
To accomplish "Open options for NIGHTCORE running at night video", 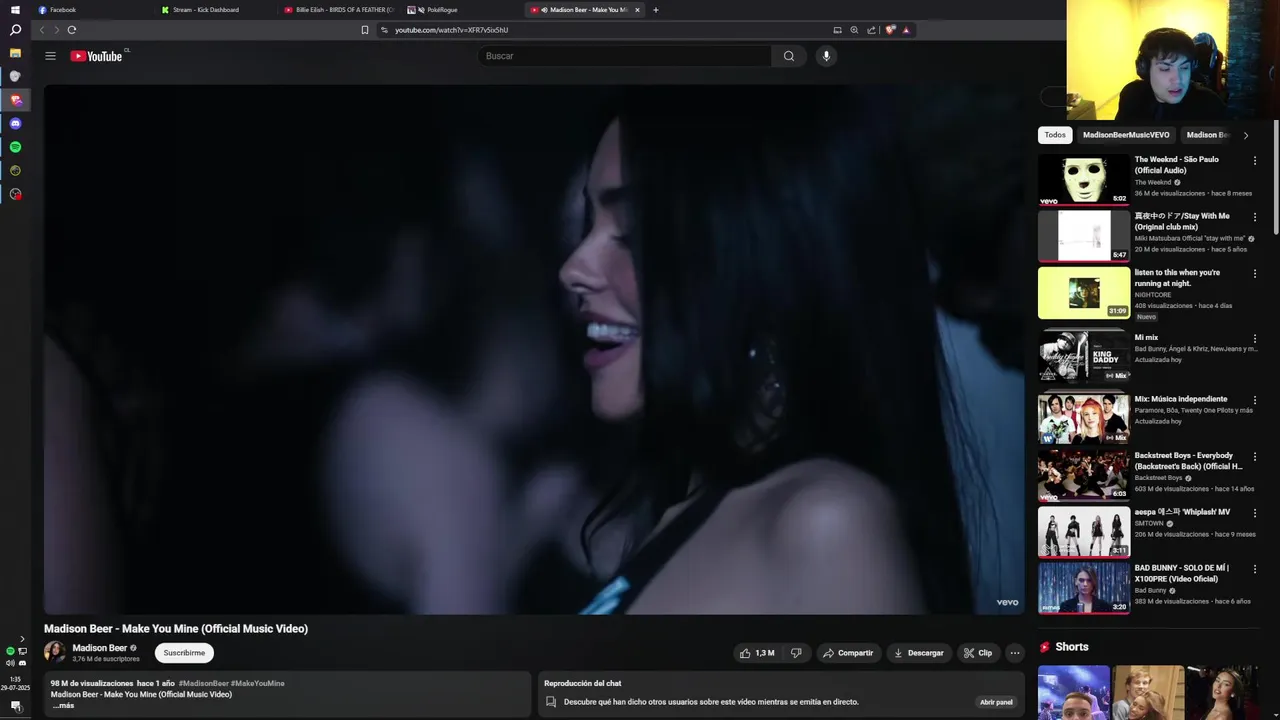I will pyautogui.click(x=1254, y=273).
